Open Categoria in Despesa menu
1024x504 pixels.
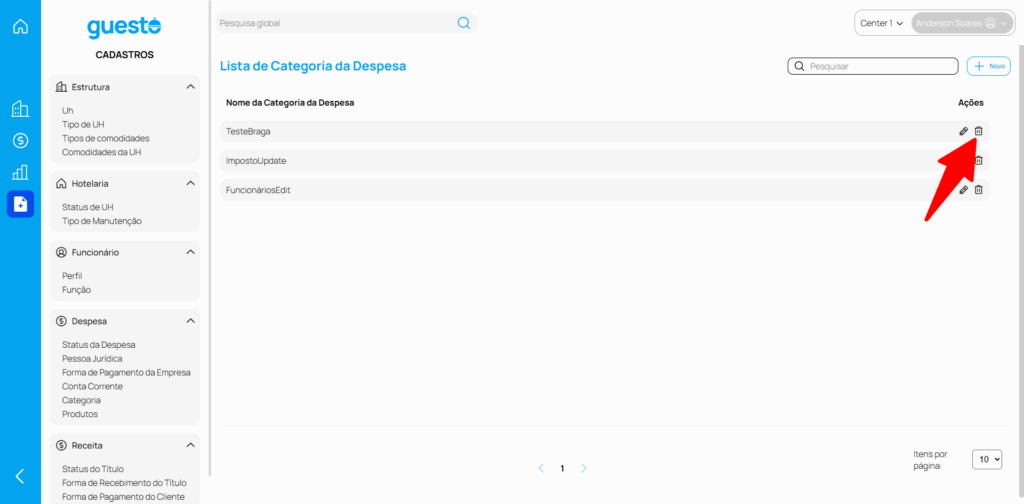(81, 400)
